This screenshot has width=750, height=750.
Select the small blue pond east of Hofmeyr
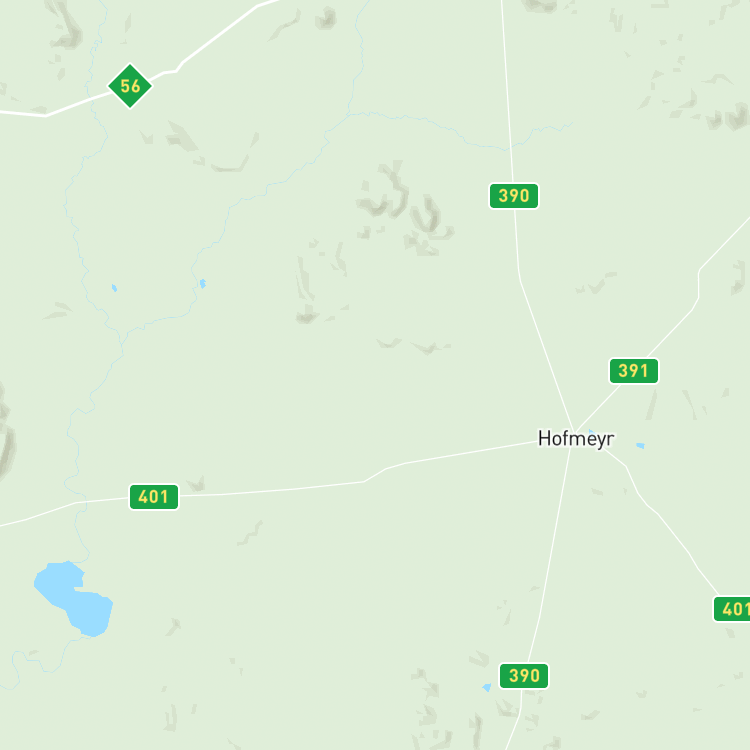[x=640, y=446]
